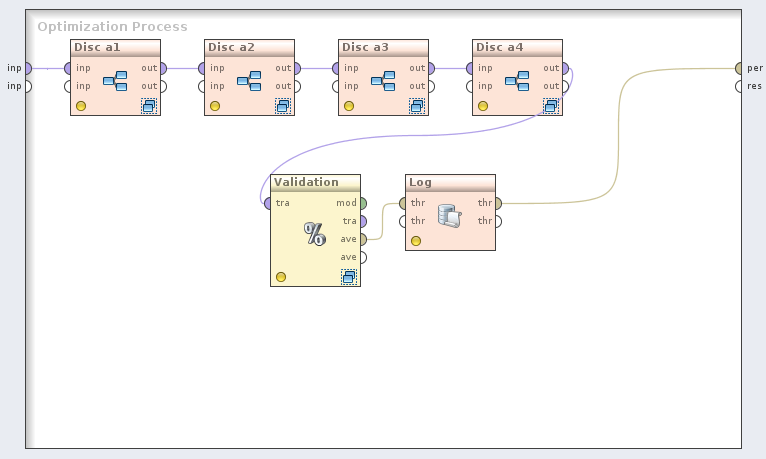766x459 pixels.
Task: Click the Disc a2 discretize operator icon
Action: [249, 80]
